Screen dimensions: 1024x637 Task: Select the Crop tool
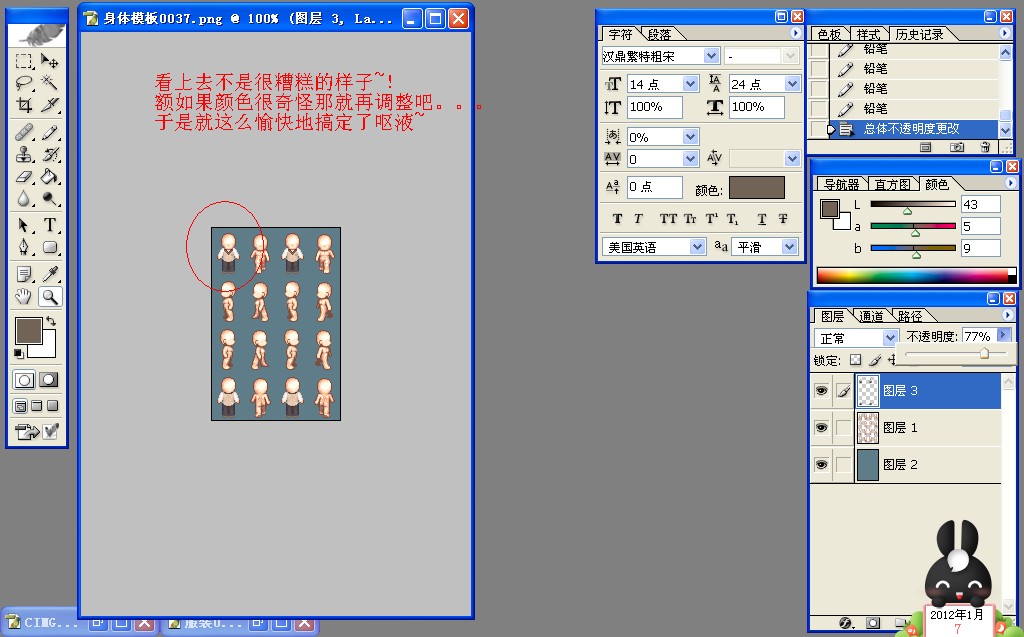(x=24, y=105)
